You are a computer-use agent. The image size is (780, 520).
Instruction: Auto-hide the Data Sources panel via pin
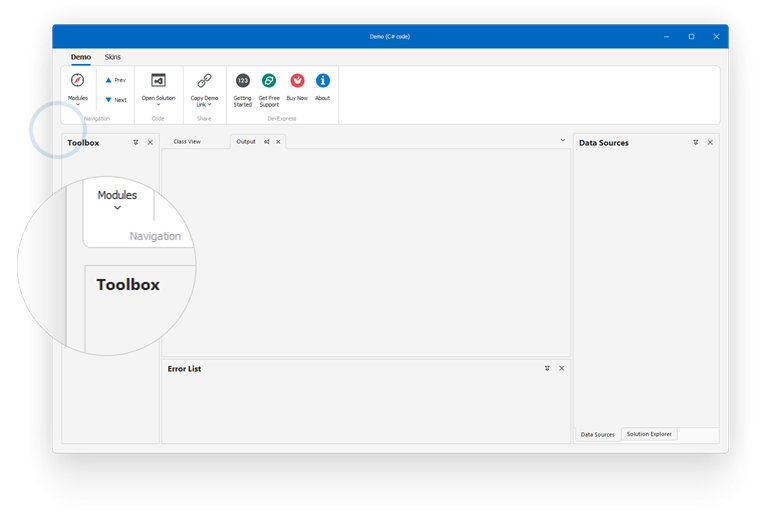pos(695,142)
